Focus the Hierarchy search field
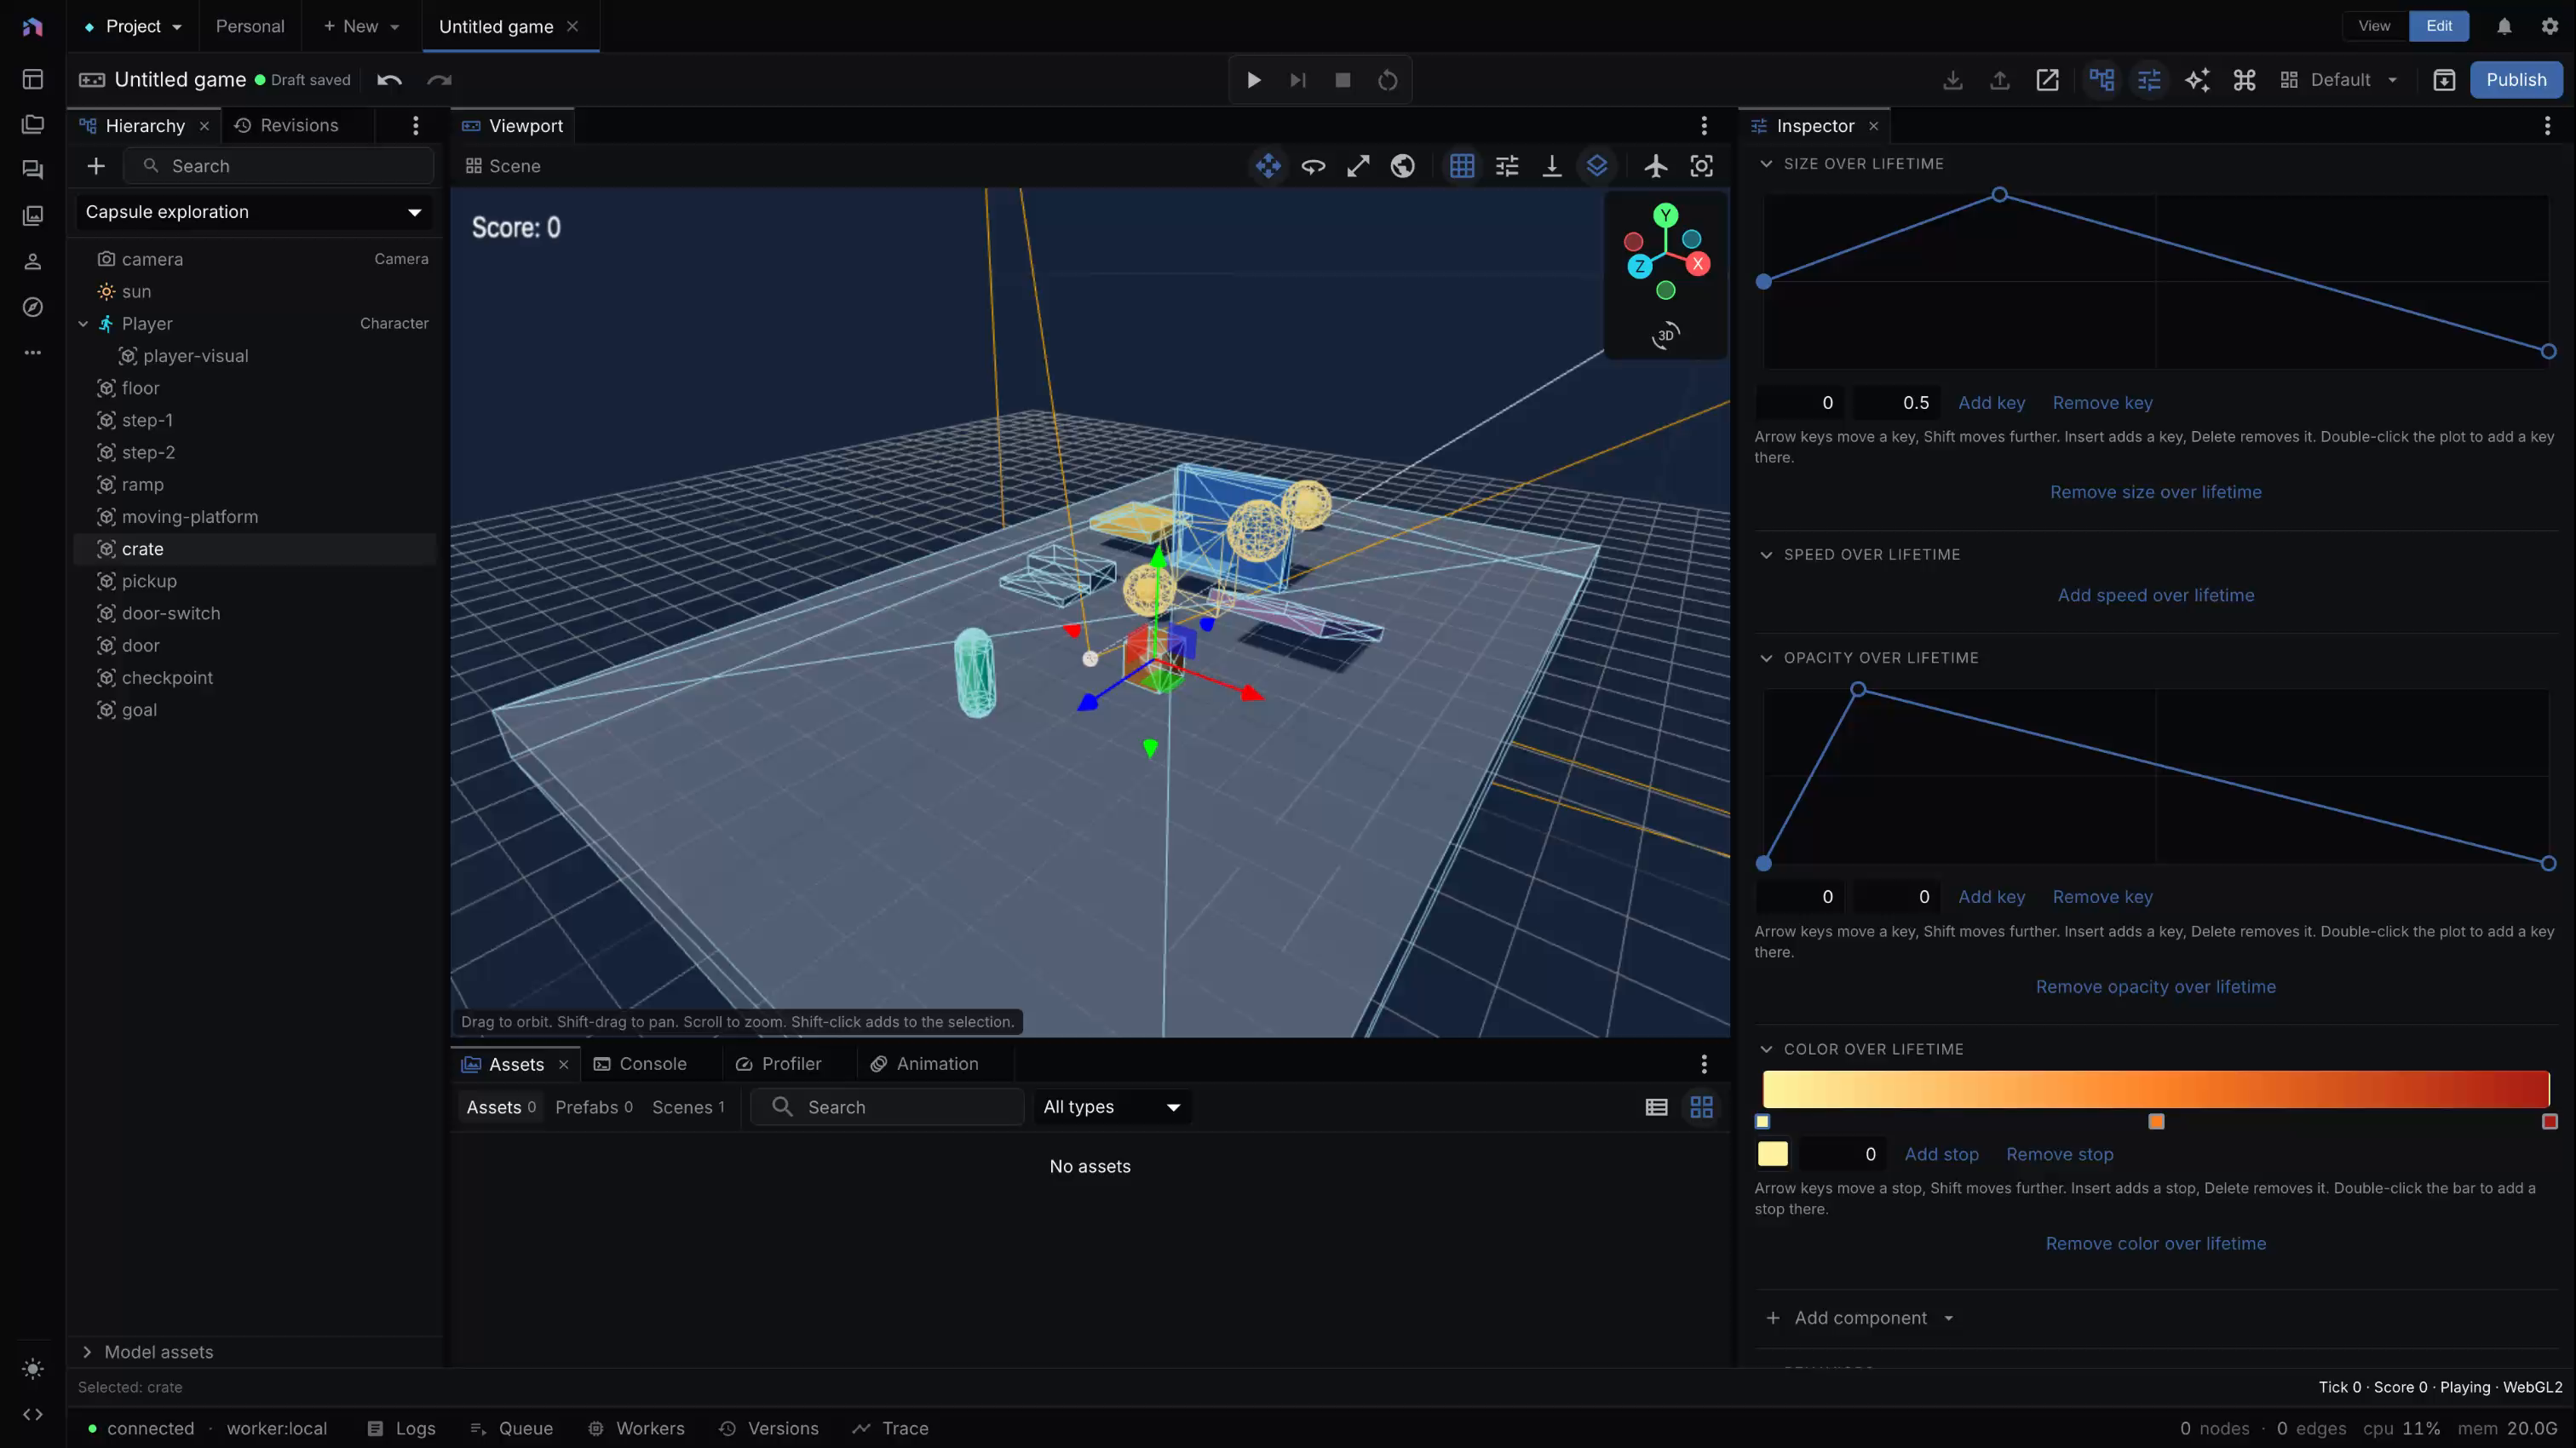 (279, 166)
